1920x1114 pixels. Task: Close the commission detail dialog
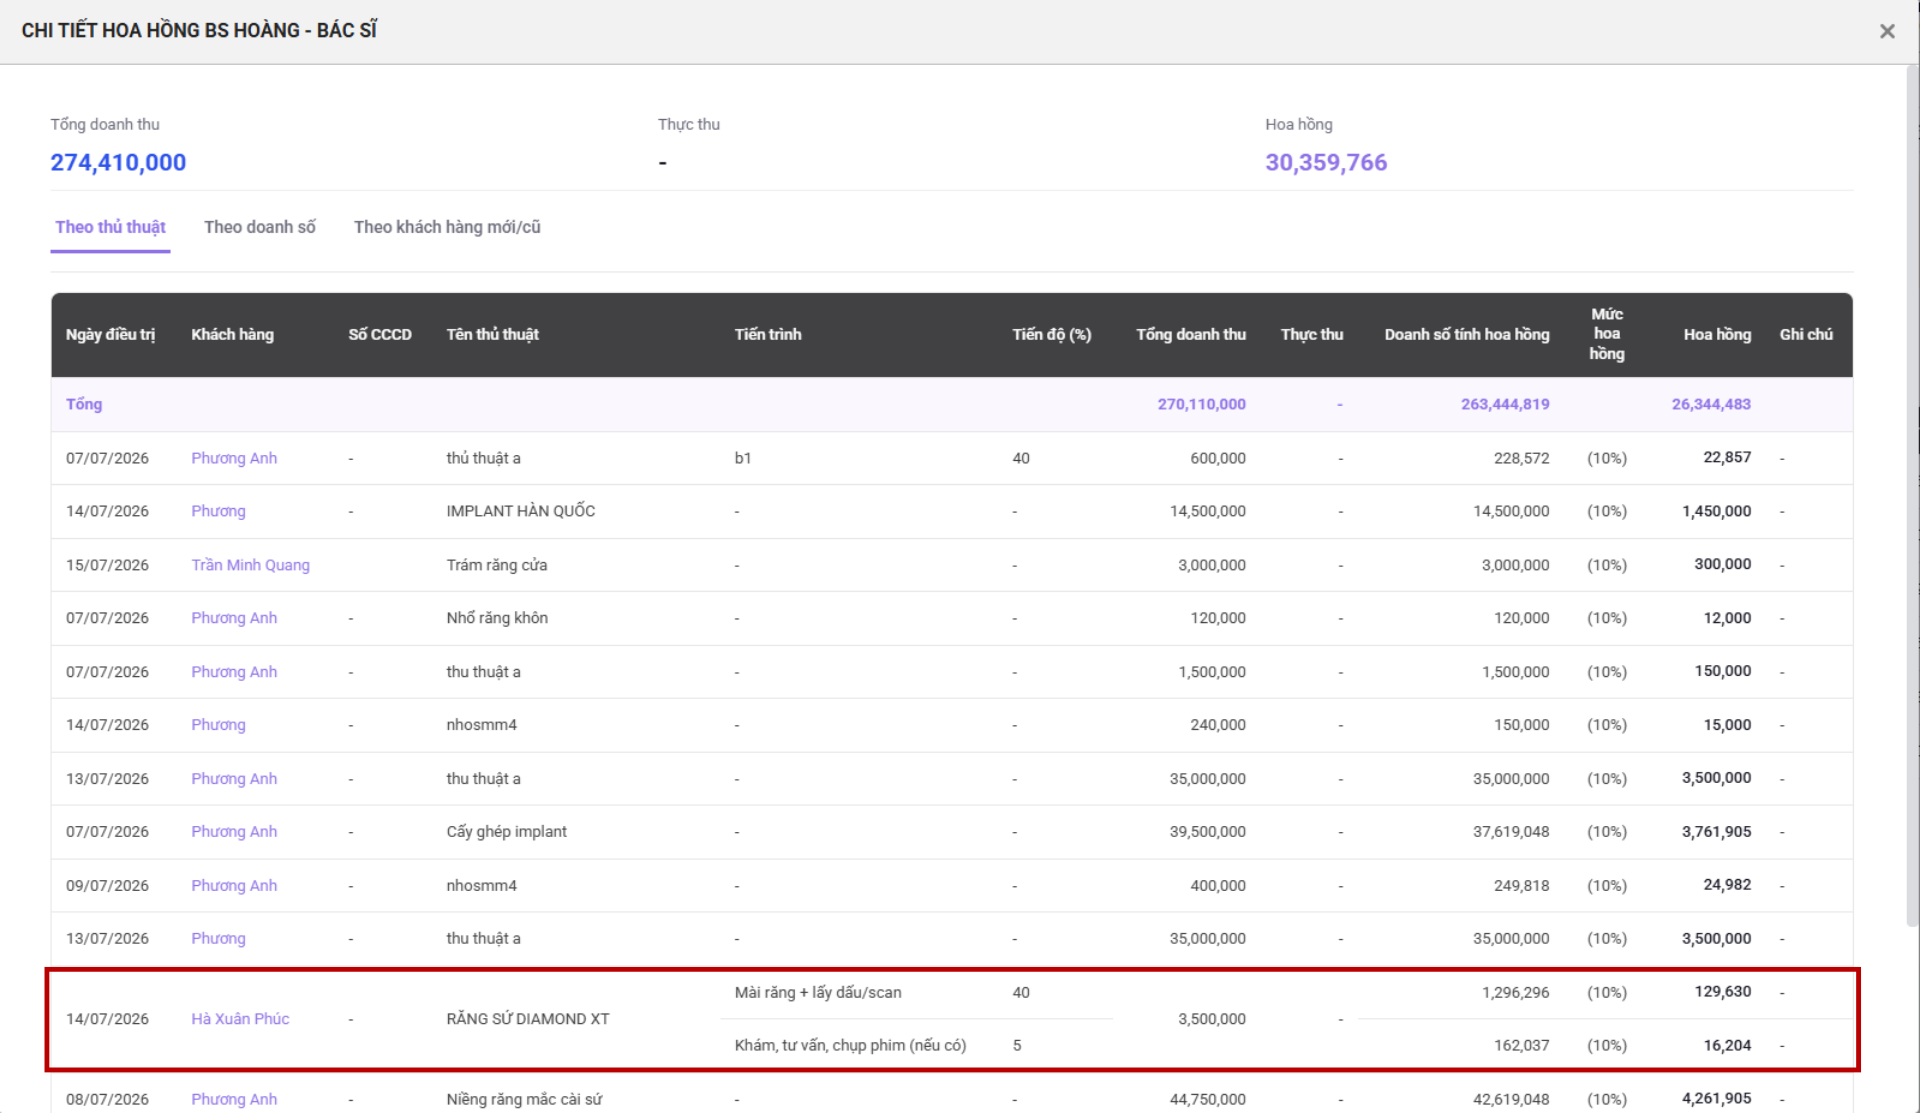pyautogui.click(x=1887, y=31)
